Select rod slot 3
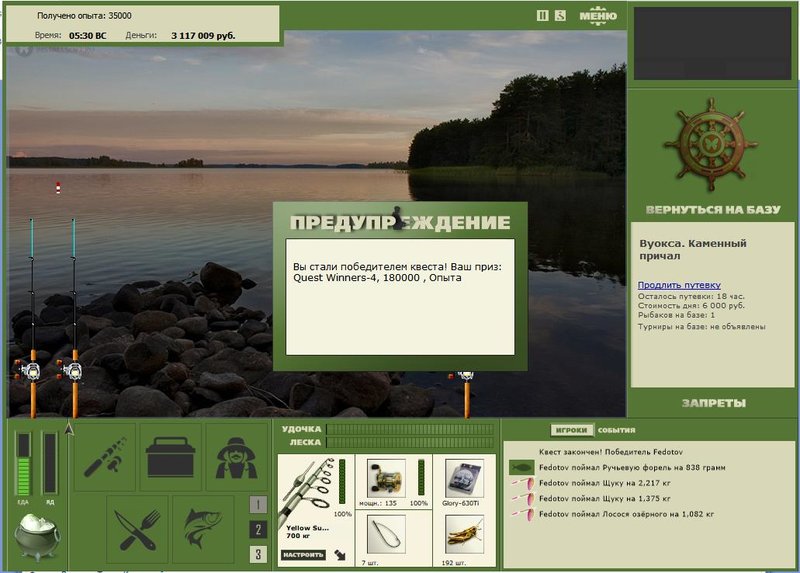Screen dimensions: 800x573 coord(258,554)
